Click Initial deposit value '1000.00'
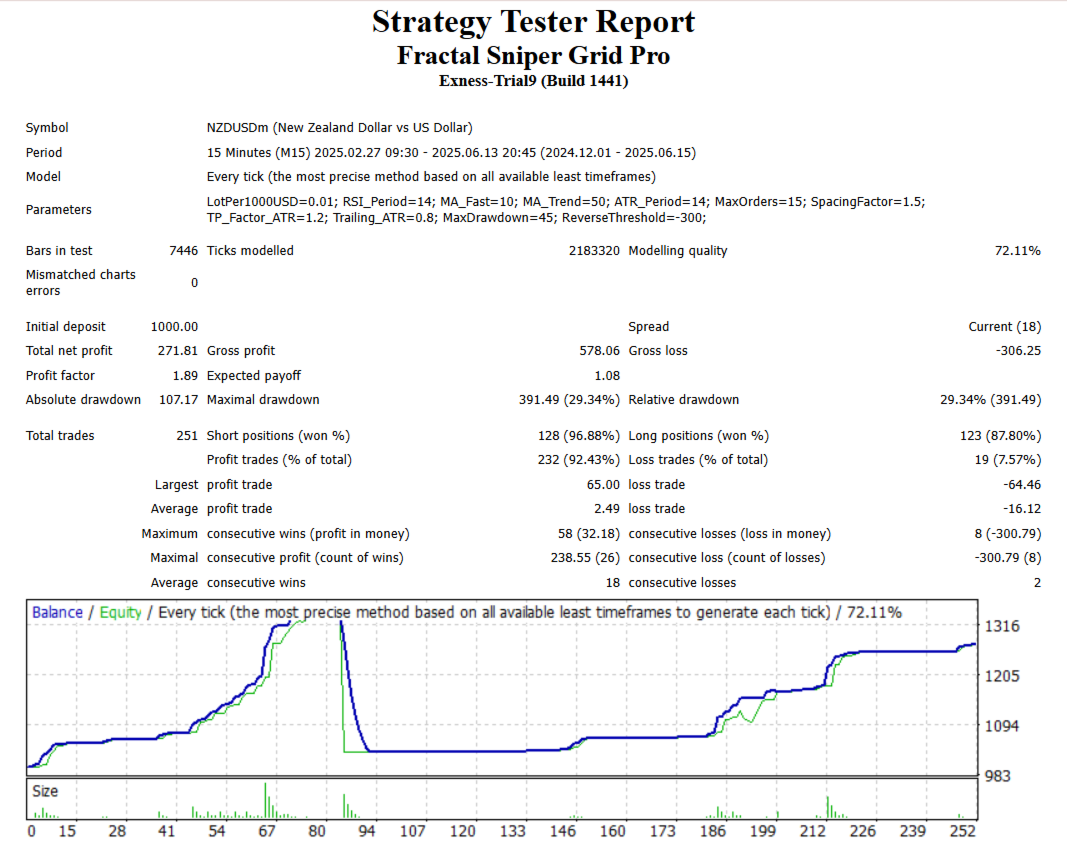Screen dimensions: 1067x845 (x=174, y=327)
